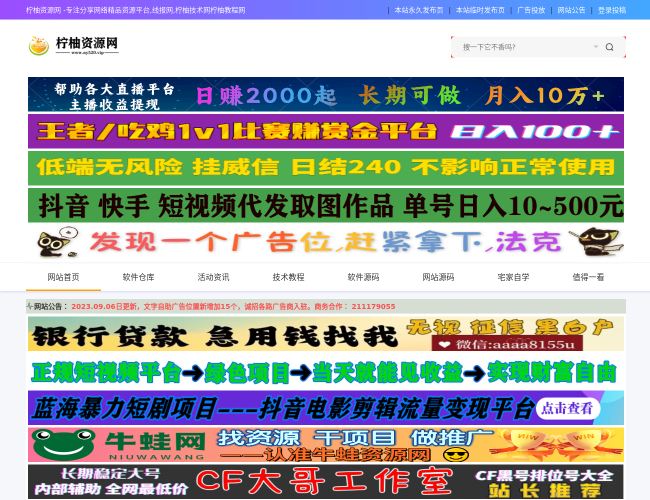The image size is (650, 500).
Task: Open the search category dropdown arrow
Action: coord(596,47)
